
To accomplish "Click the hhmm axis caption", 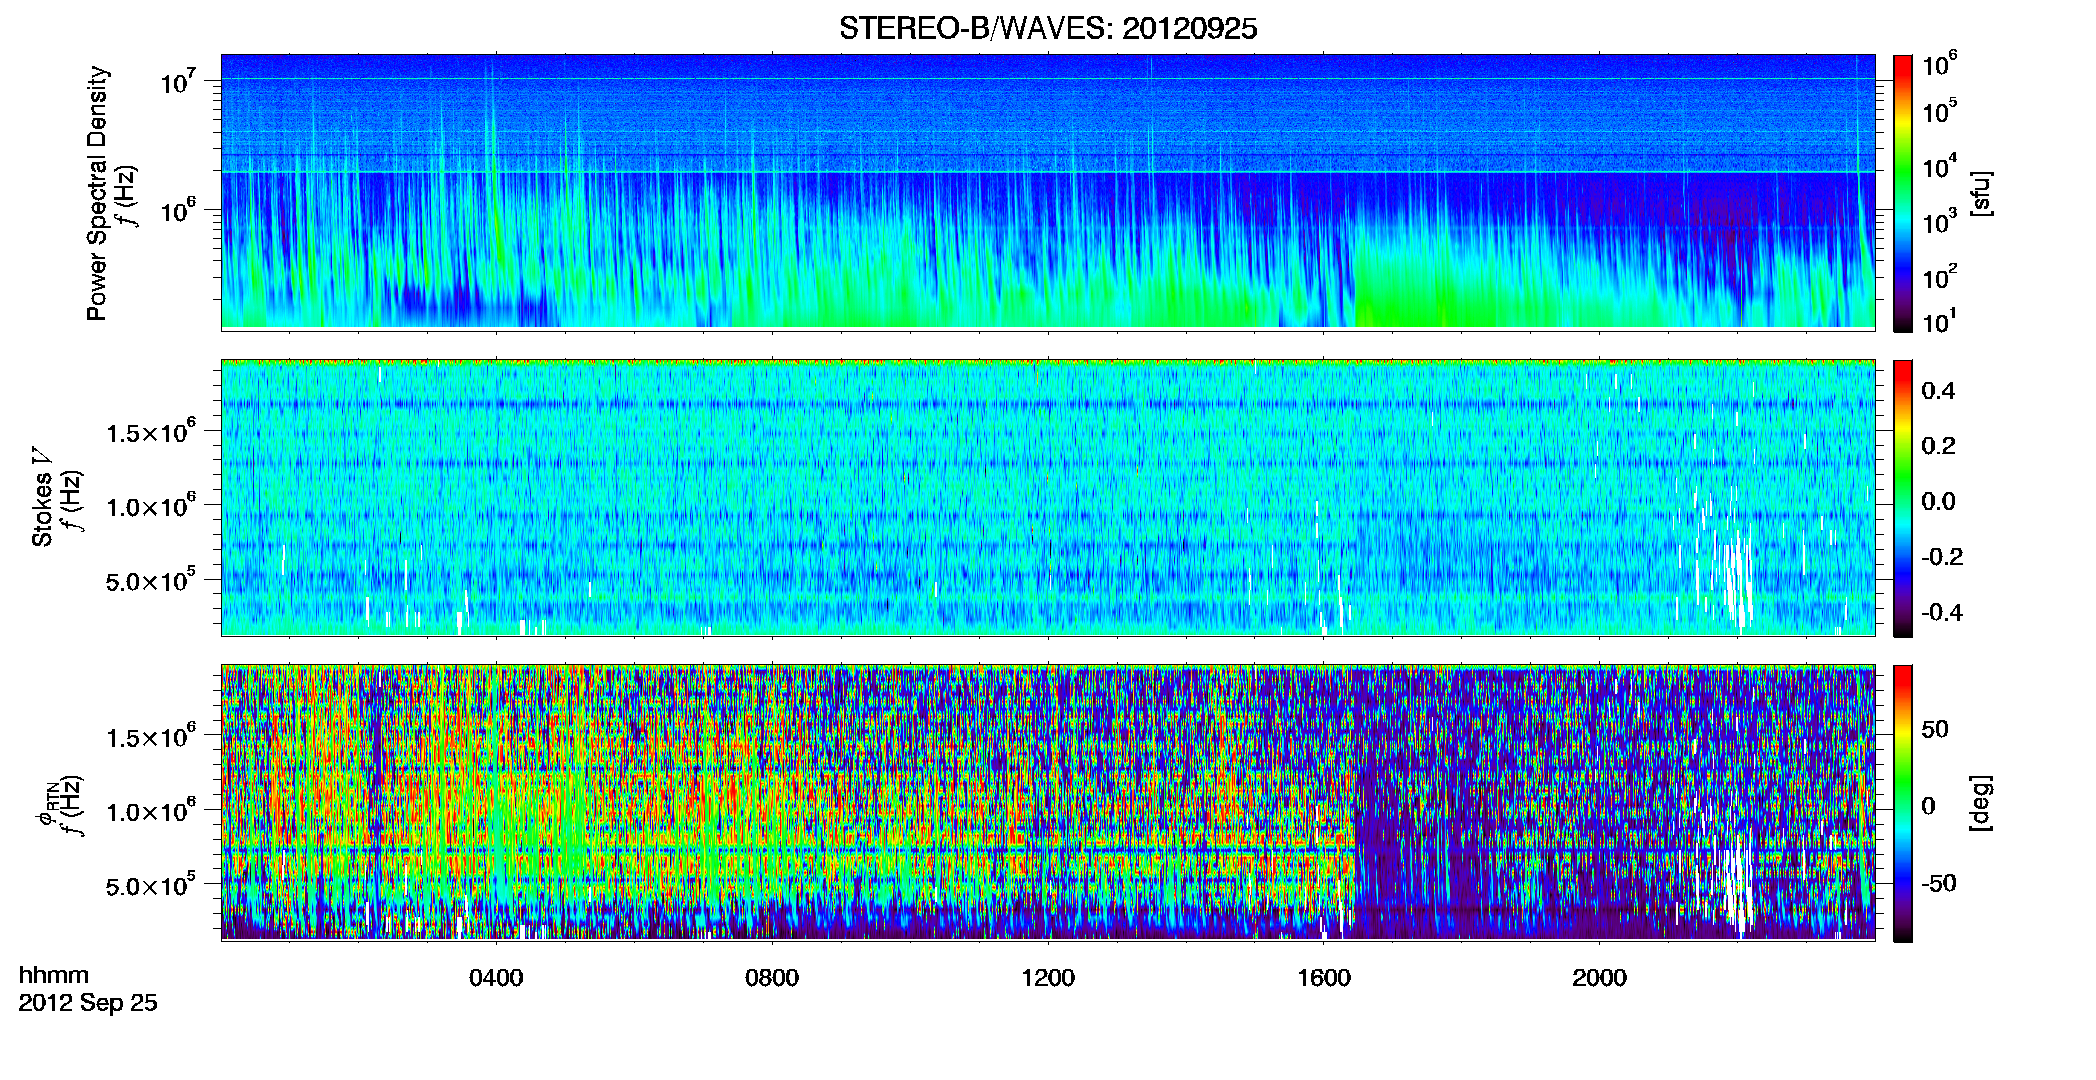I will pyautogui.click(x=54, y=975).
